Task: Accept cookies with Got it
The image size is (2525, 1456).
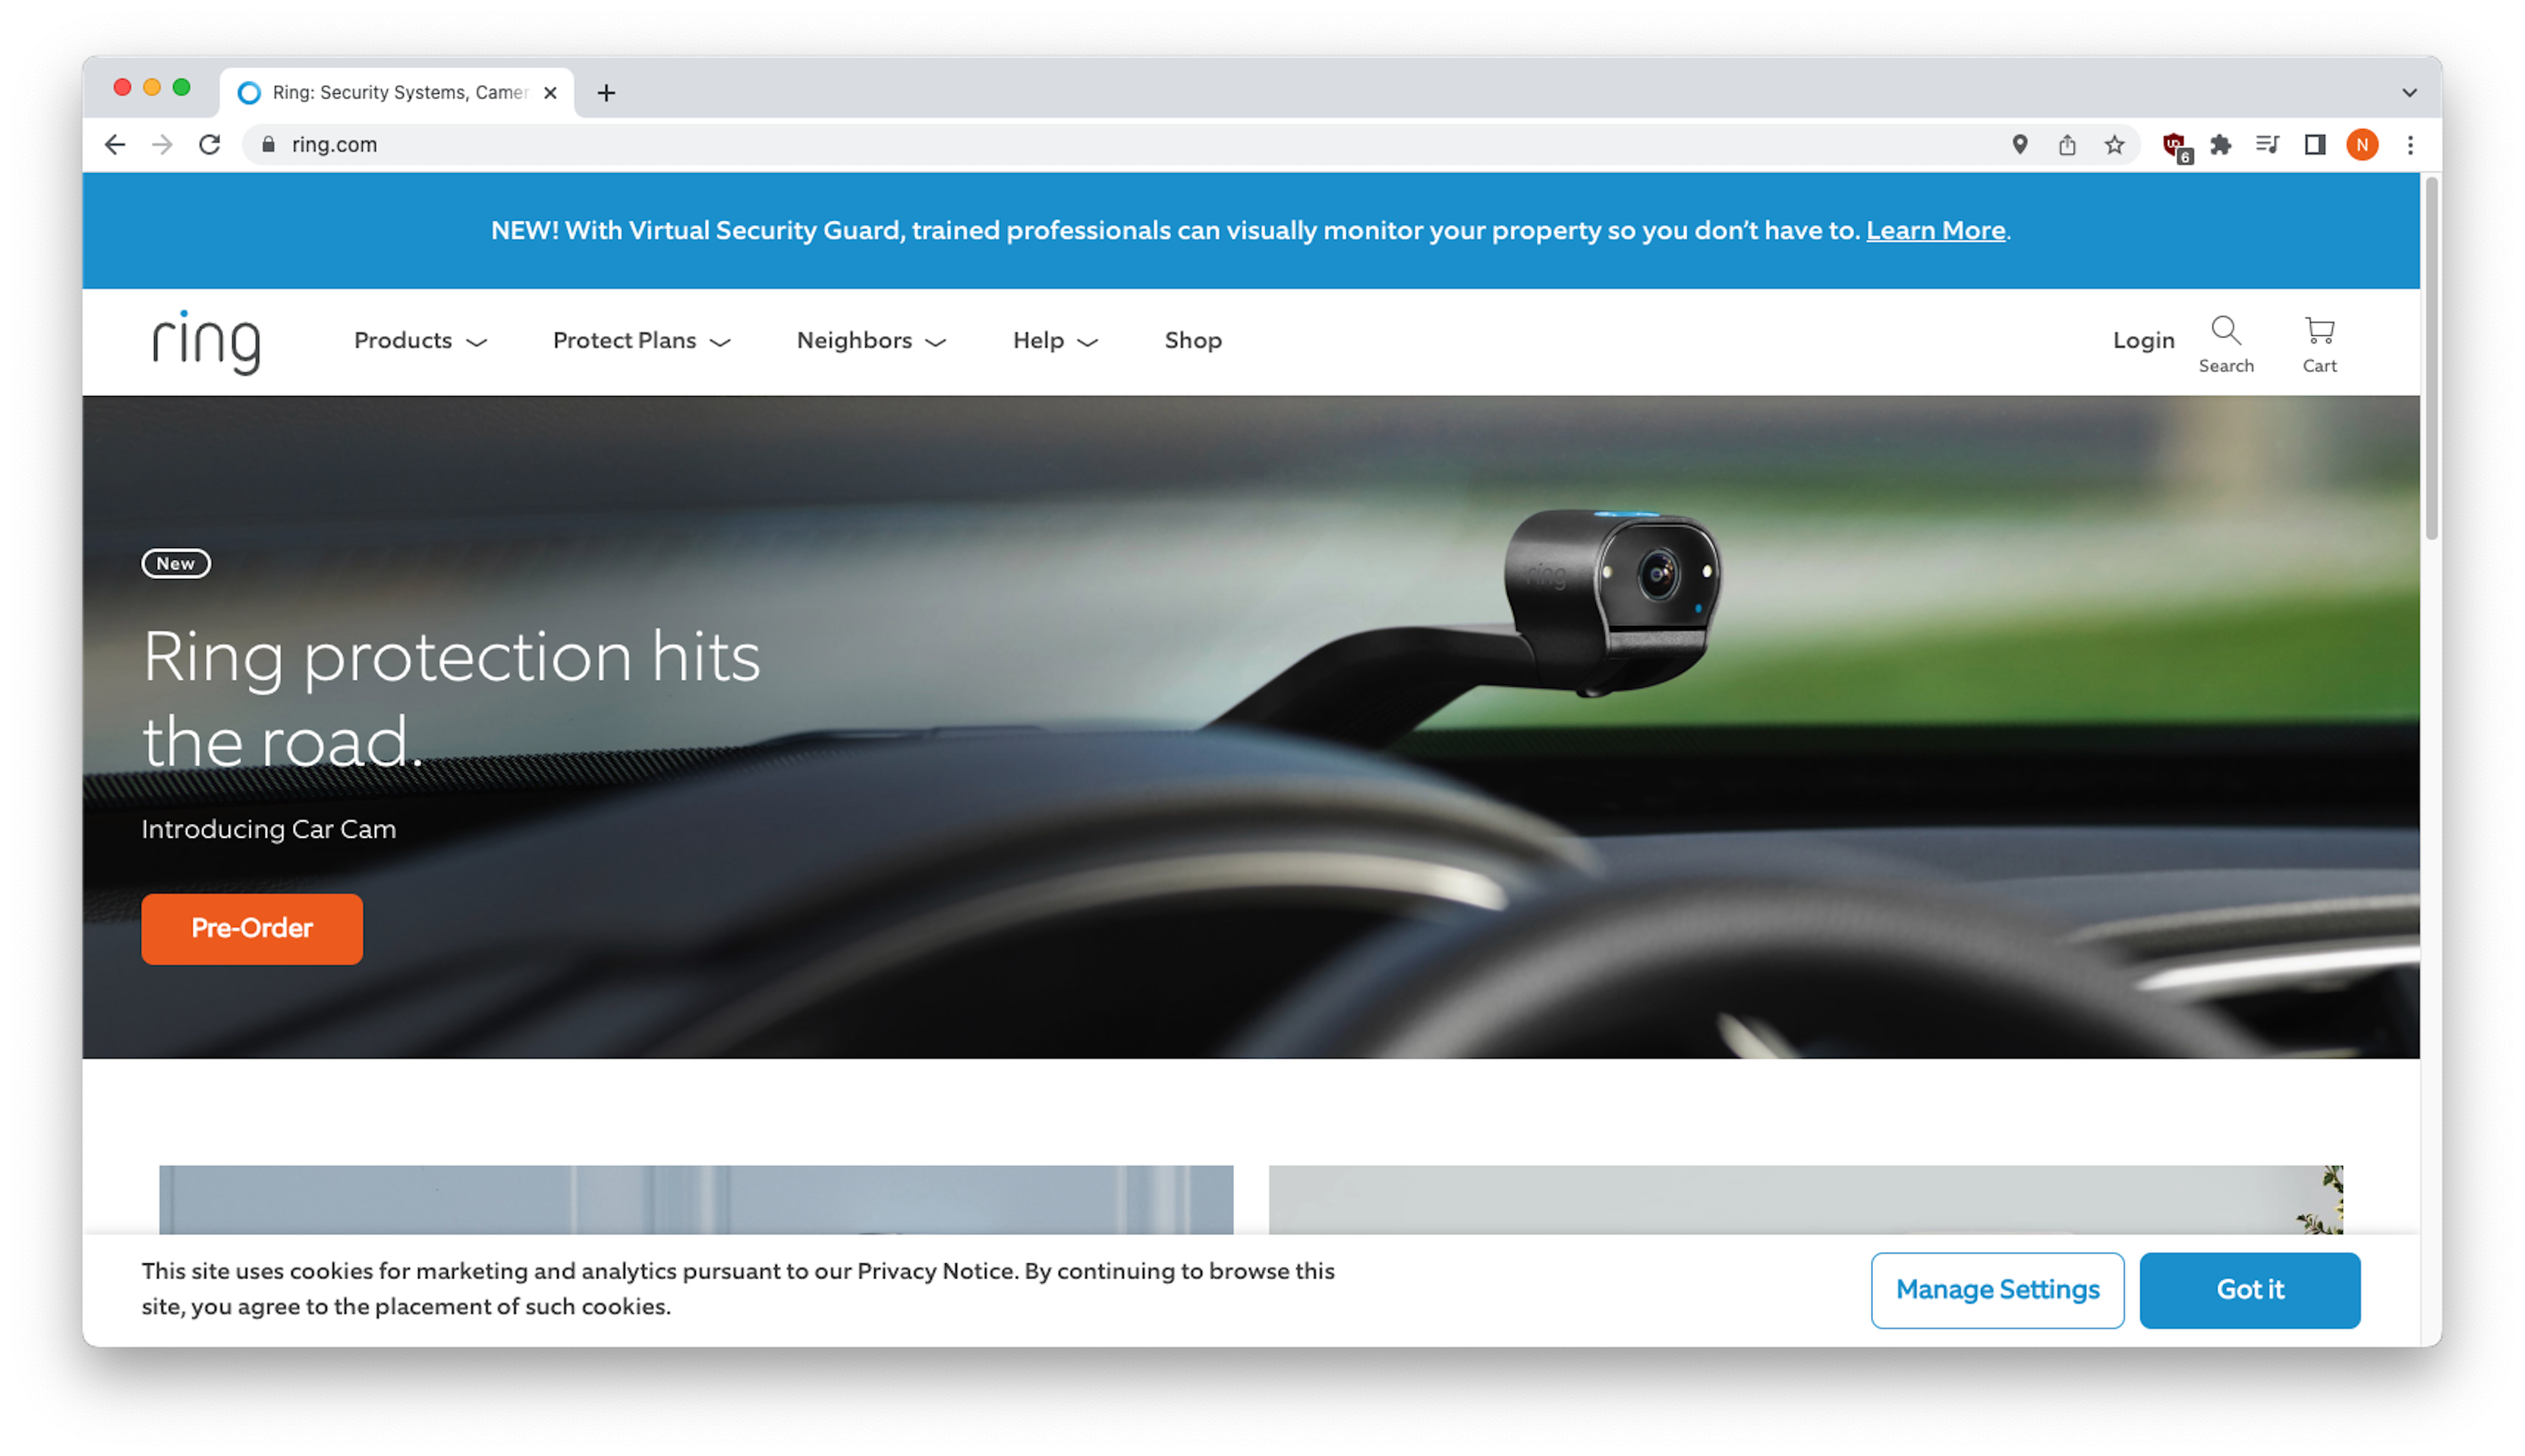Action: (x=2249, y=1290)
